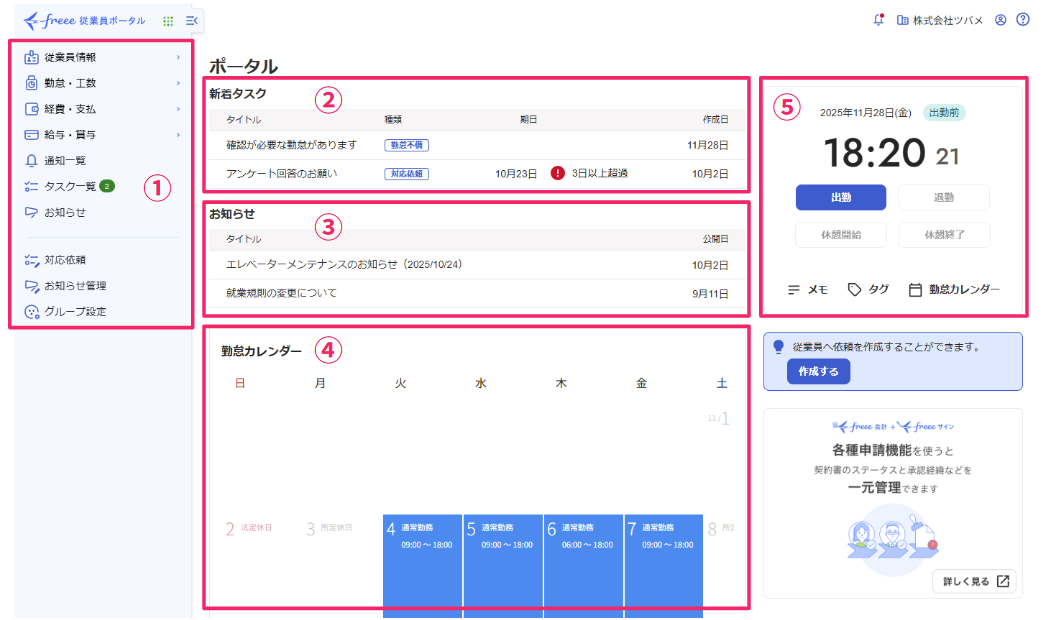Collapse the sidebar with the toggle icon
The height and width of the screenshot is (620, 1043).
(190, 19)
